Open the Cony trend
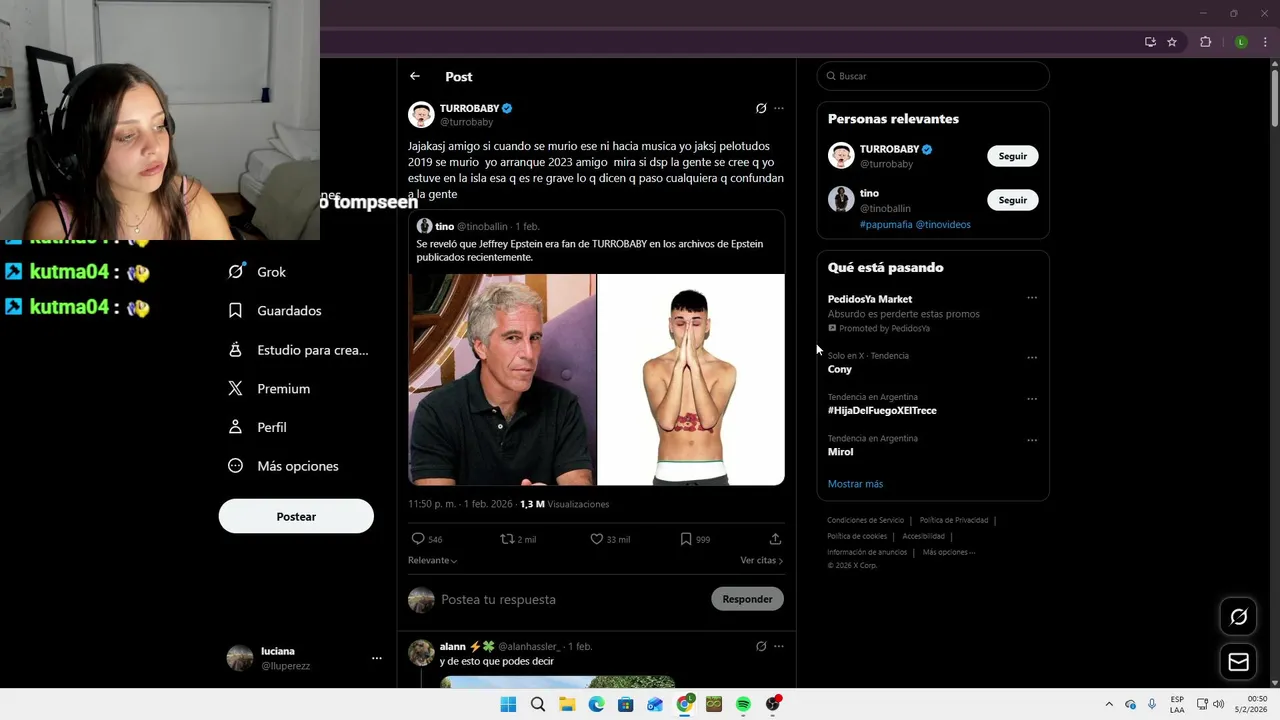Image resolution: width=1280 pixels, height=720 pixels. [x=840, y=369]
